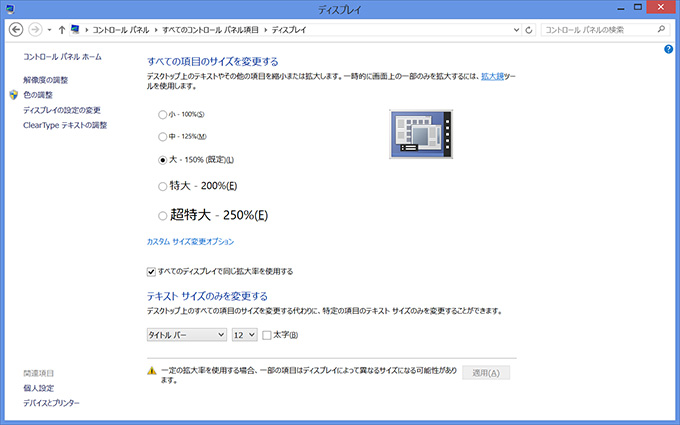Click the テキスト サイズのみを変更する heading

click(207, 296)
